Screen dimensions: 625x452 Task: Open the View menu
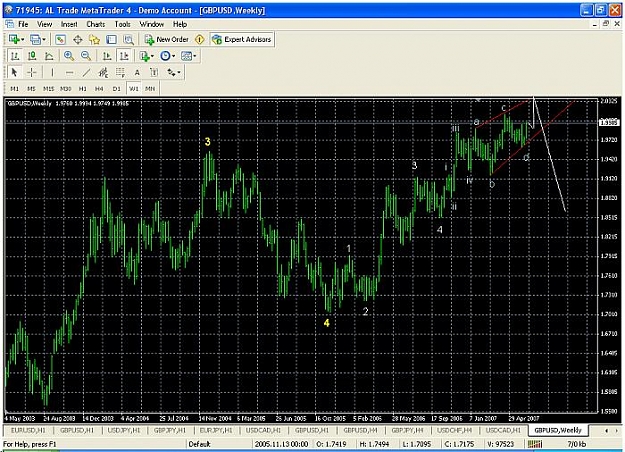pyautogui.click(x=45, y=24)
